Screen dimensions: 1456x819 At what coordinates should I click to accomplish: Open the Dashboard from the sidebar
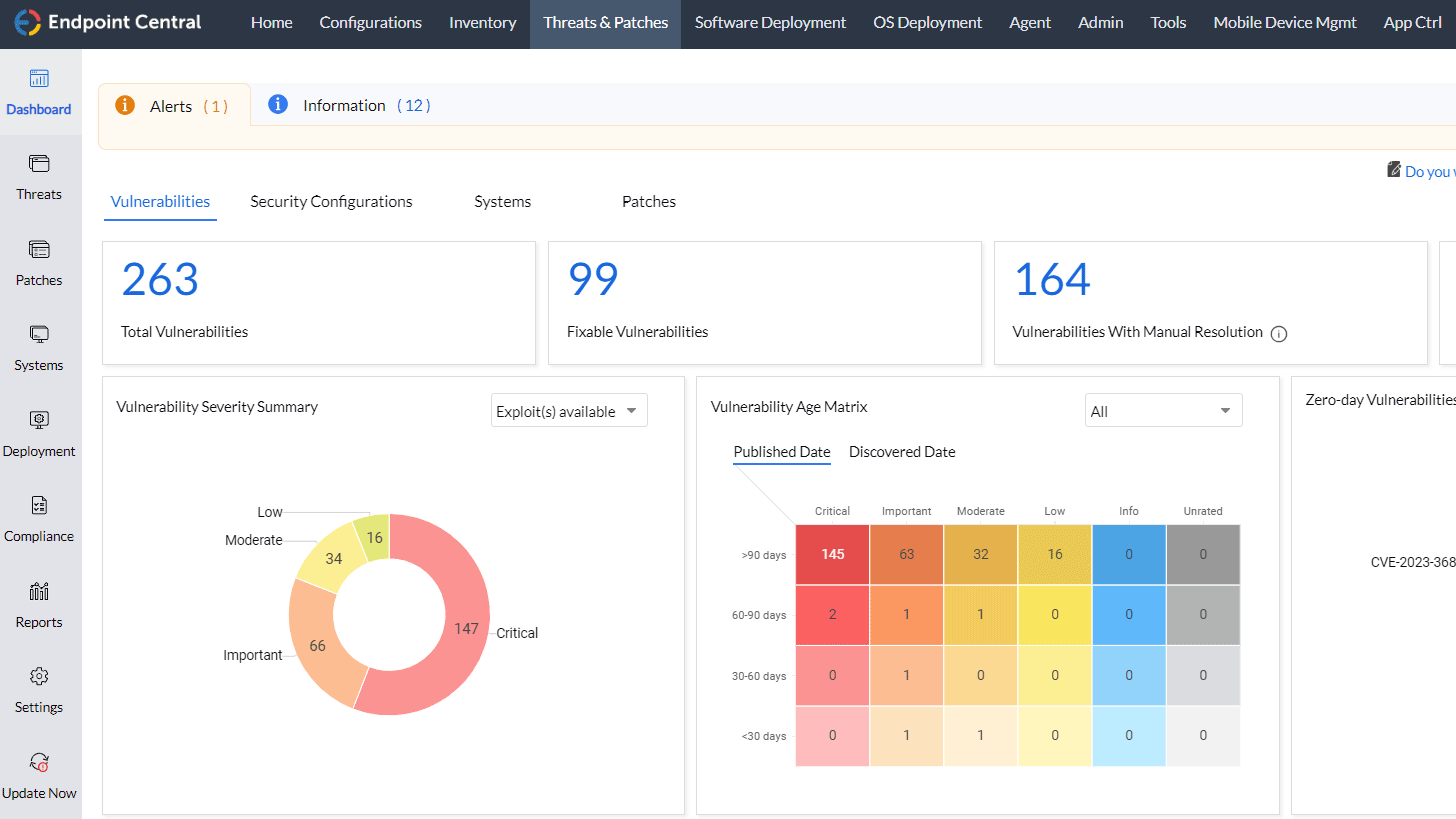39,92
